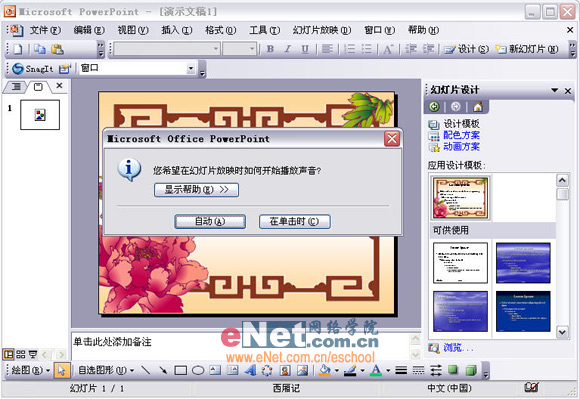
Task: Close the Microsoft Office PowerPoint dialog
Action: (x=392, y=139)
